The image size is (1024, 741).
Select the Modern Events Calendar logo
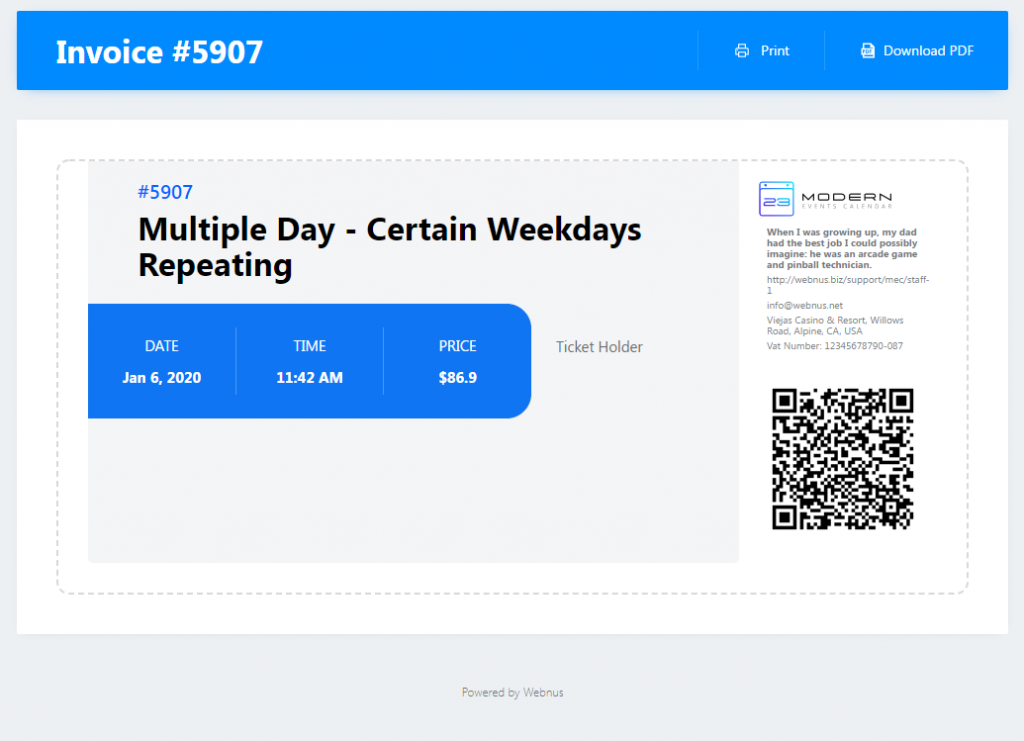[x=825, y=198]
